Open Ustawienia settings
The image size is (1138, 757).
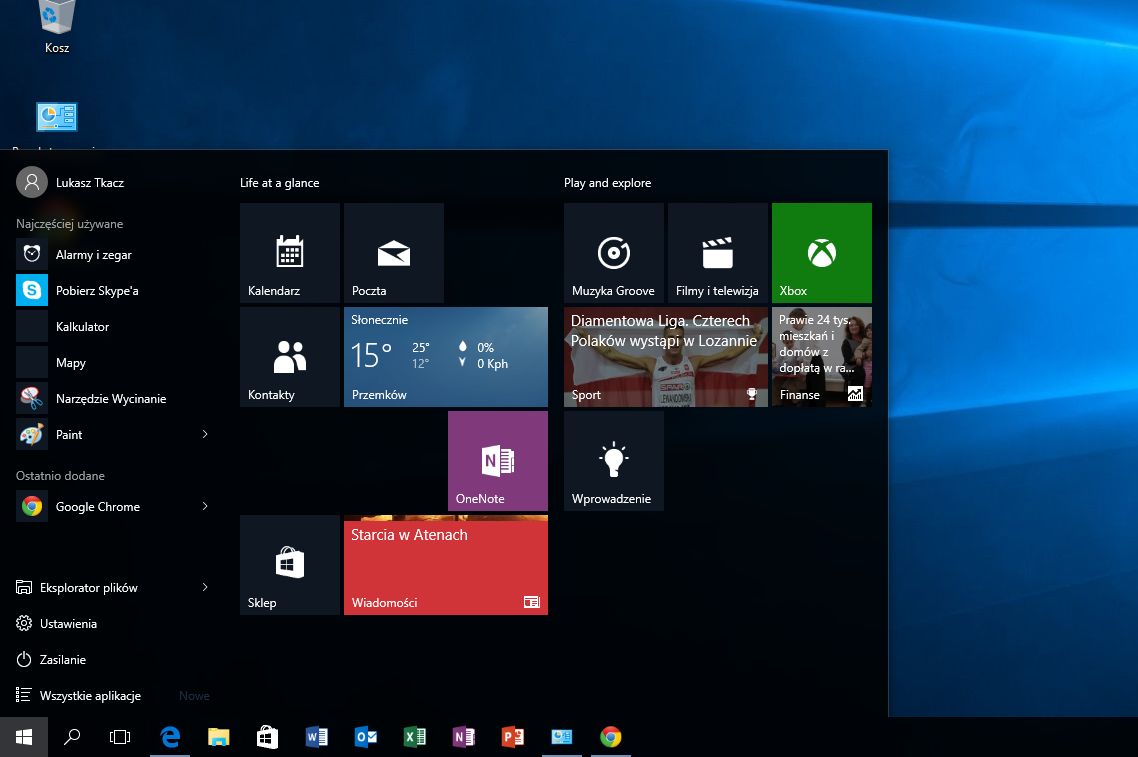pyautogui.click(x=68, y=624)
